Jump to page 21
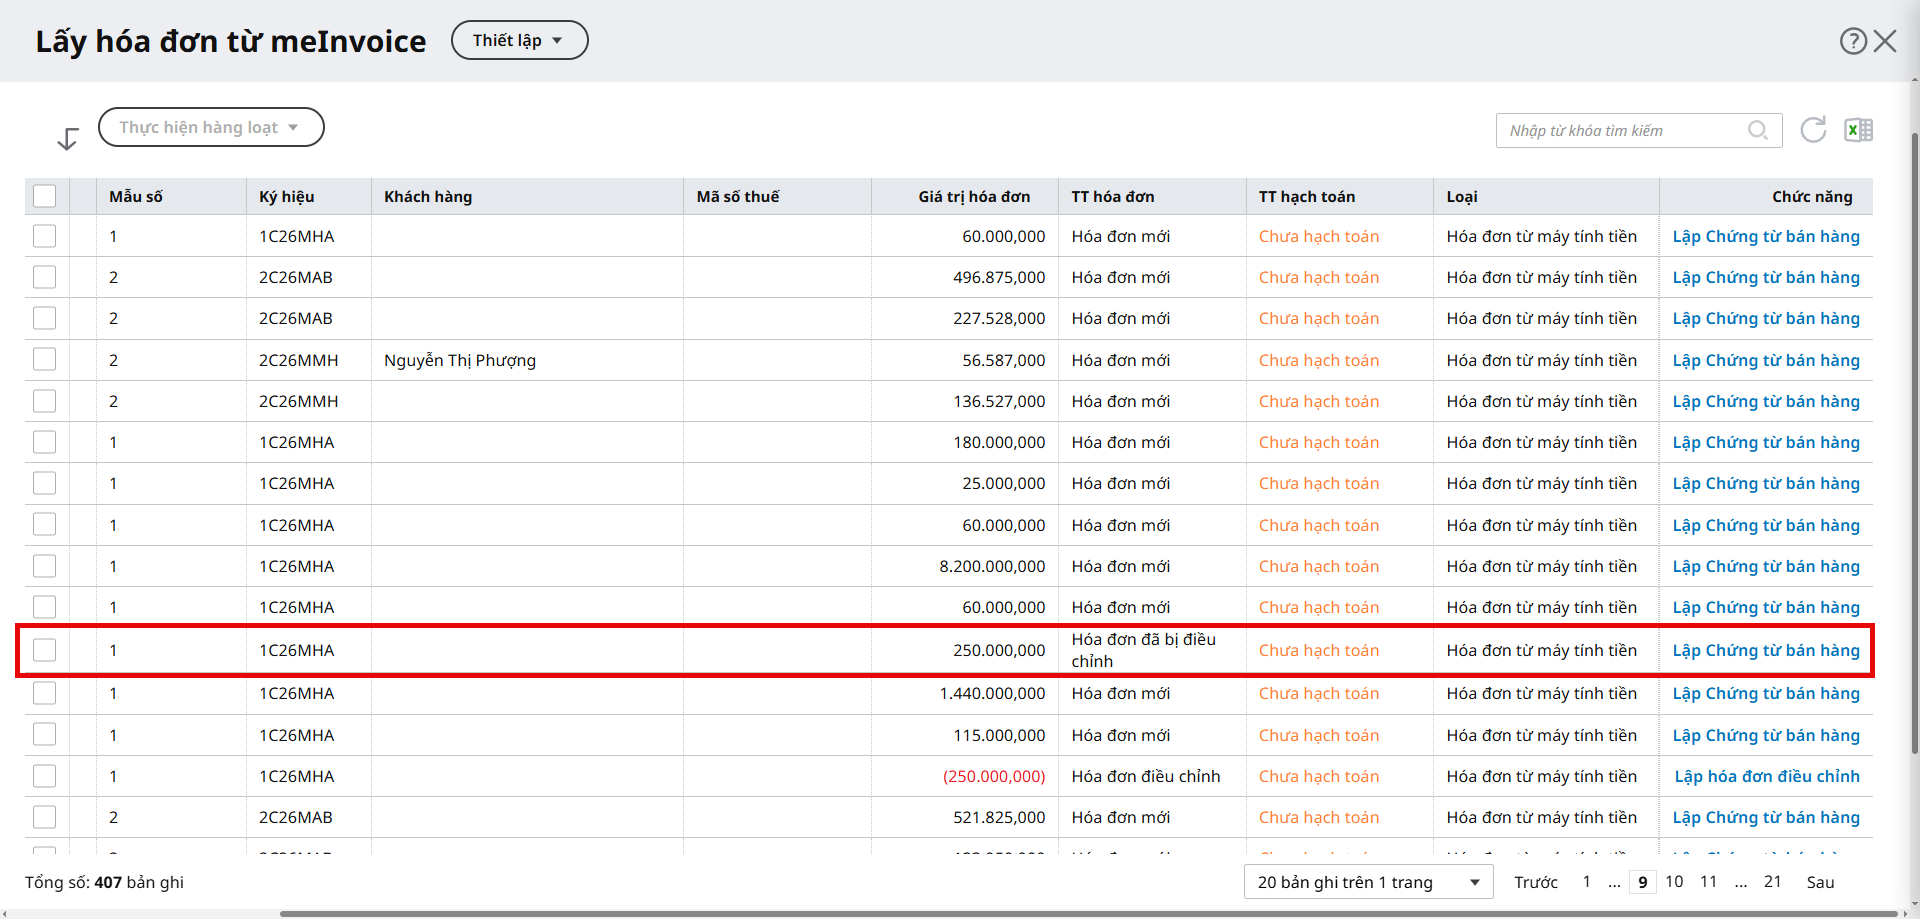This screenshot has height=919, width=1920. click(x=1772, y=882)
